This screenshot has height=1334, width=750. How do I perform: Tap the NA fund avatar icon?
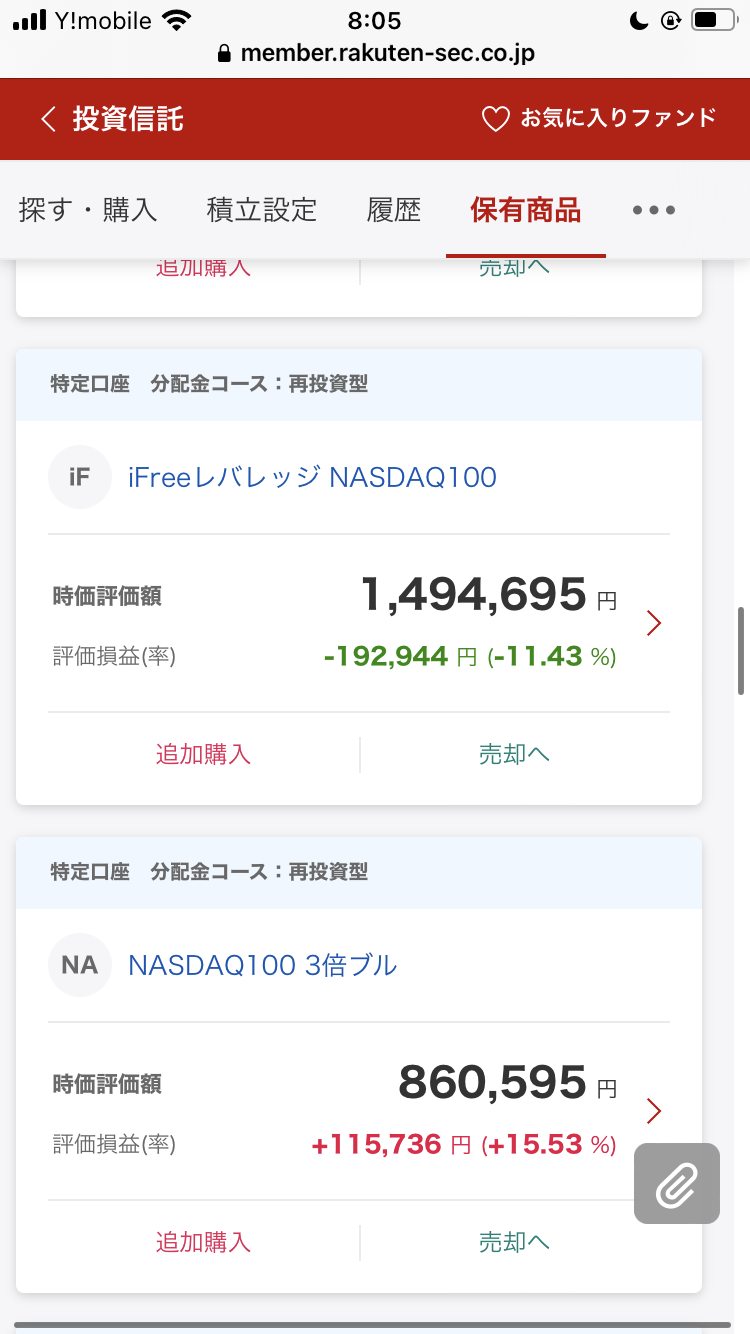(79, 965)
